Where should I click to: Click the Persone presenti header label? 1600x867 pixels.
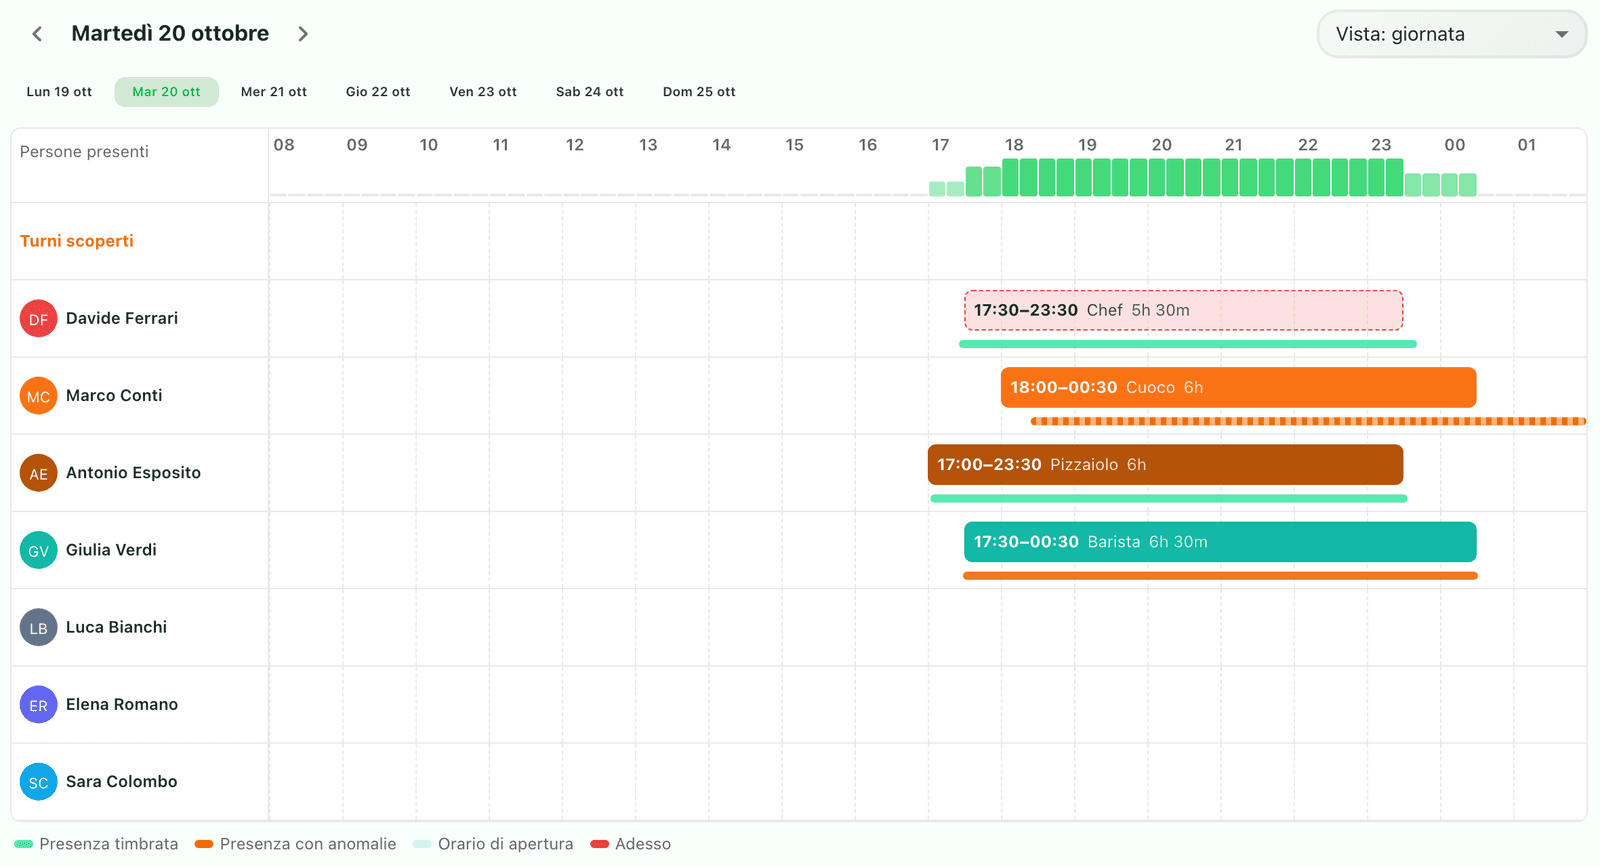coord(84,152)
